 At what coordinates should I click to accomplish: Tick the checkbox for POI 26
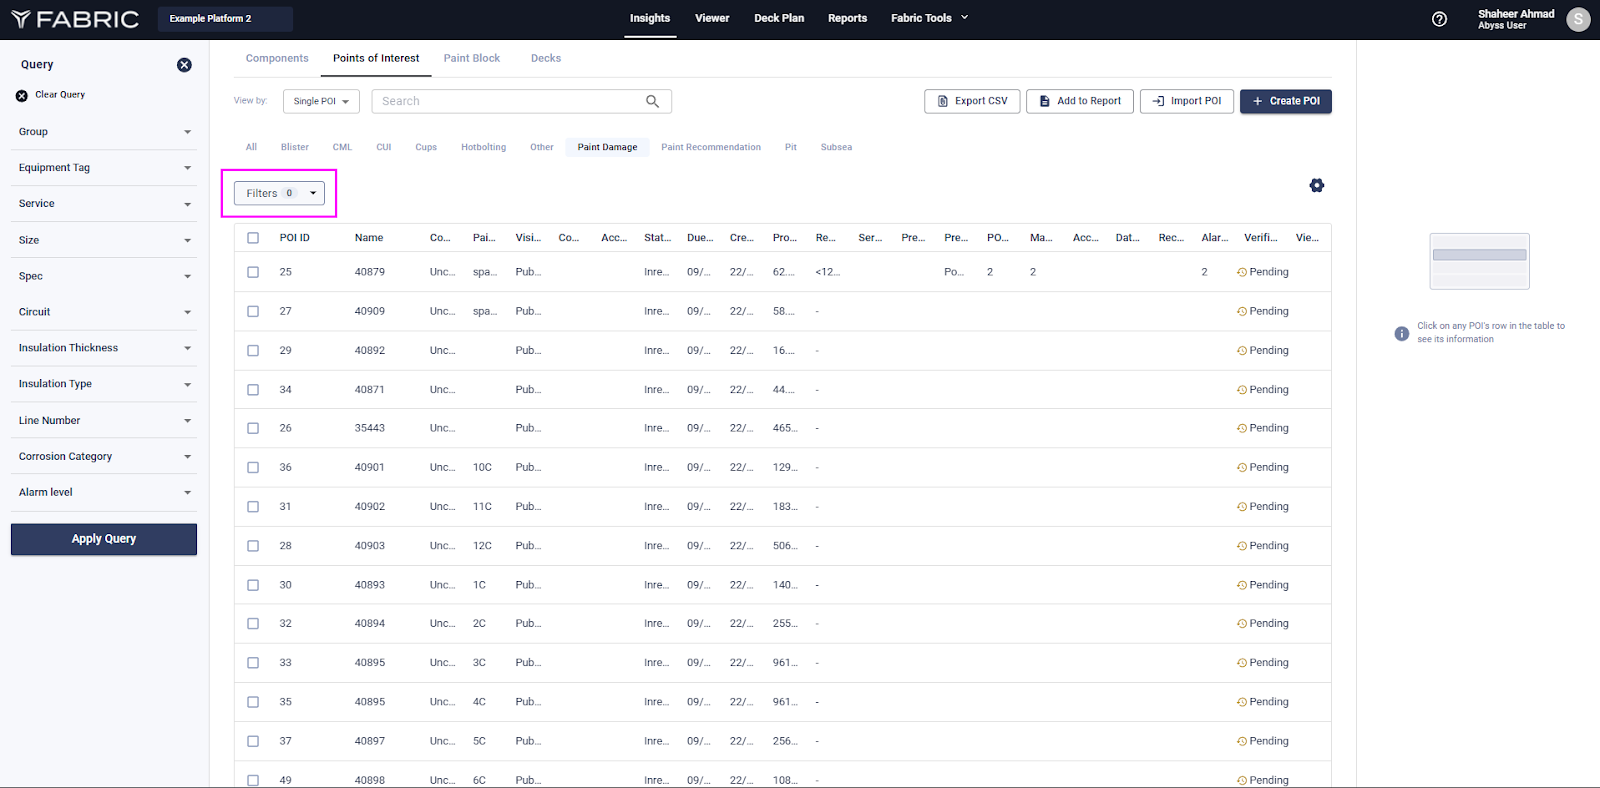[x=253, y=428]
